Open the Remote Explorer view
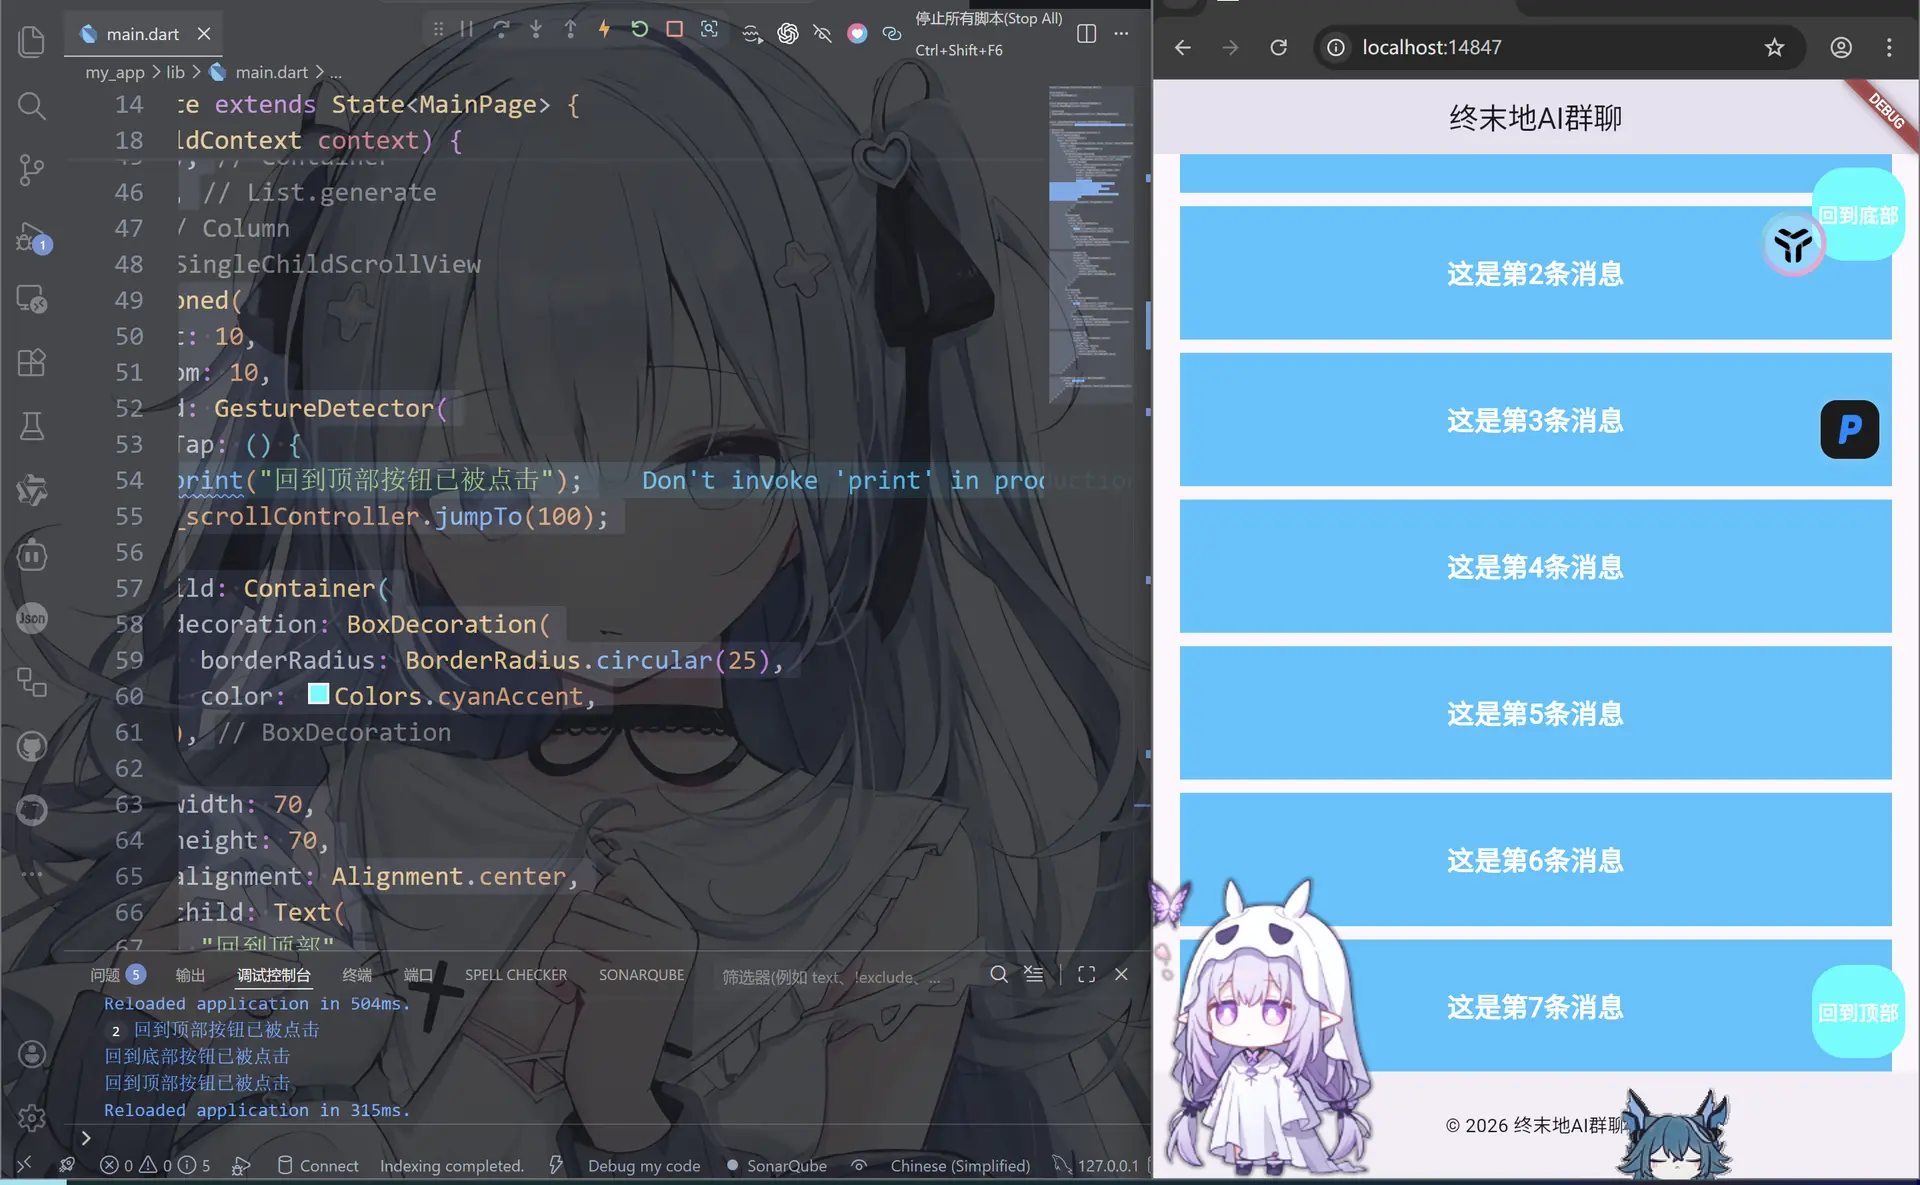The height and width of the screenshot is (1185, 1920). [32, 299]
